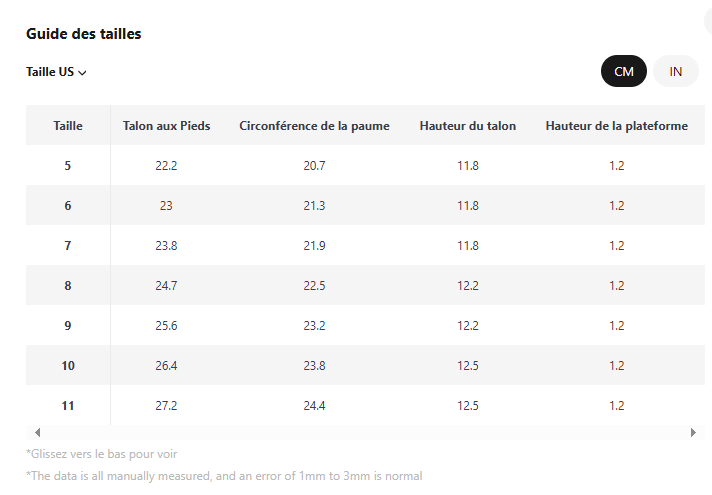Select the size 5 row label
This screenshot has height=495, width=712.
pos(68,166)
